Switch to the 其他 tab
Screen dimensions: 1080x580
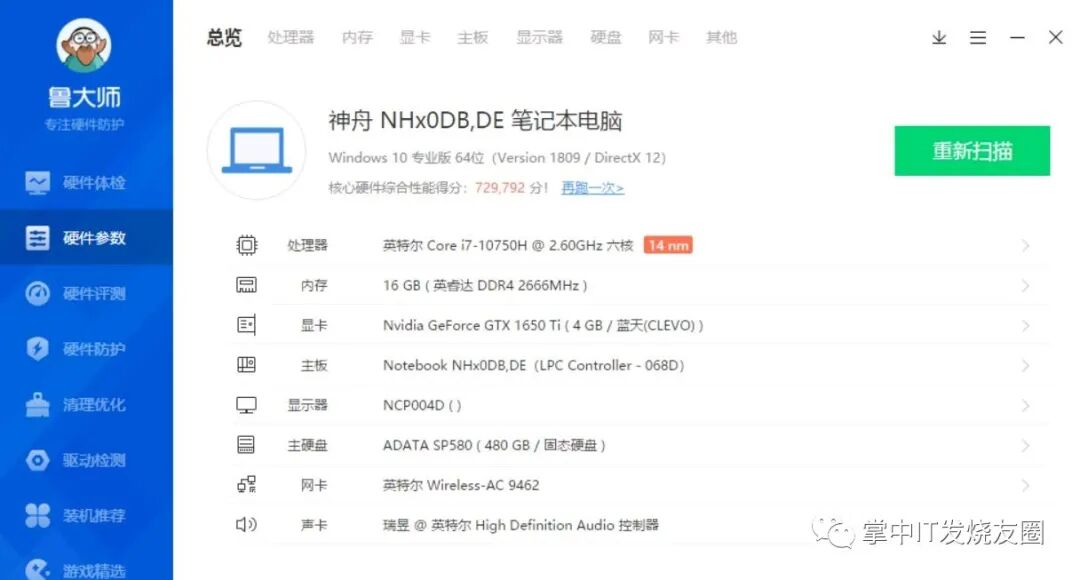[x=721, y=37]
